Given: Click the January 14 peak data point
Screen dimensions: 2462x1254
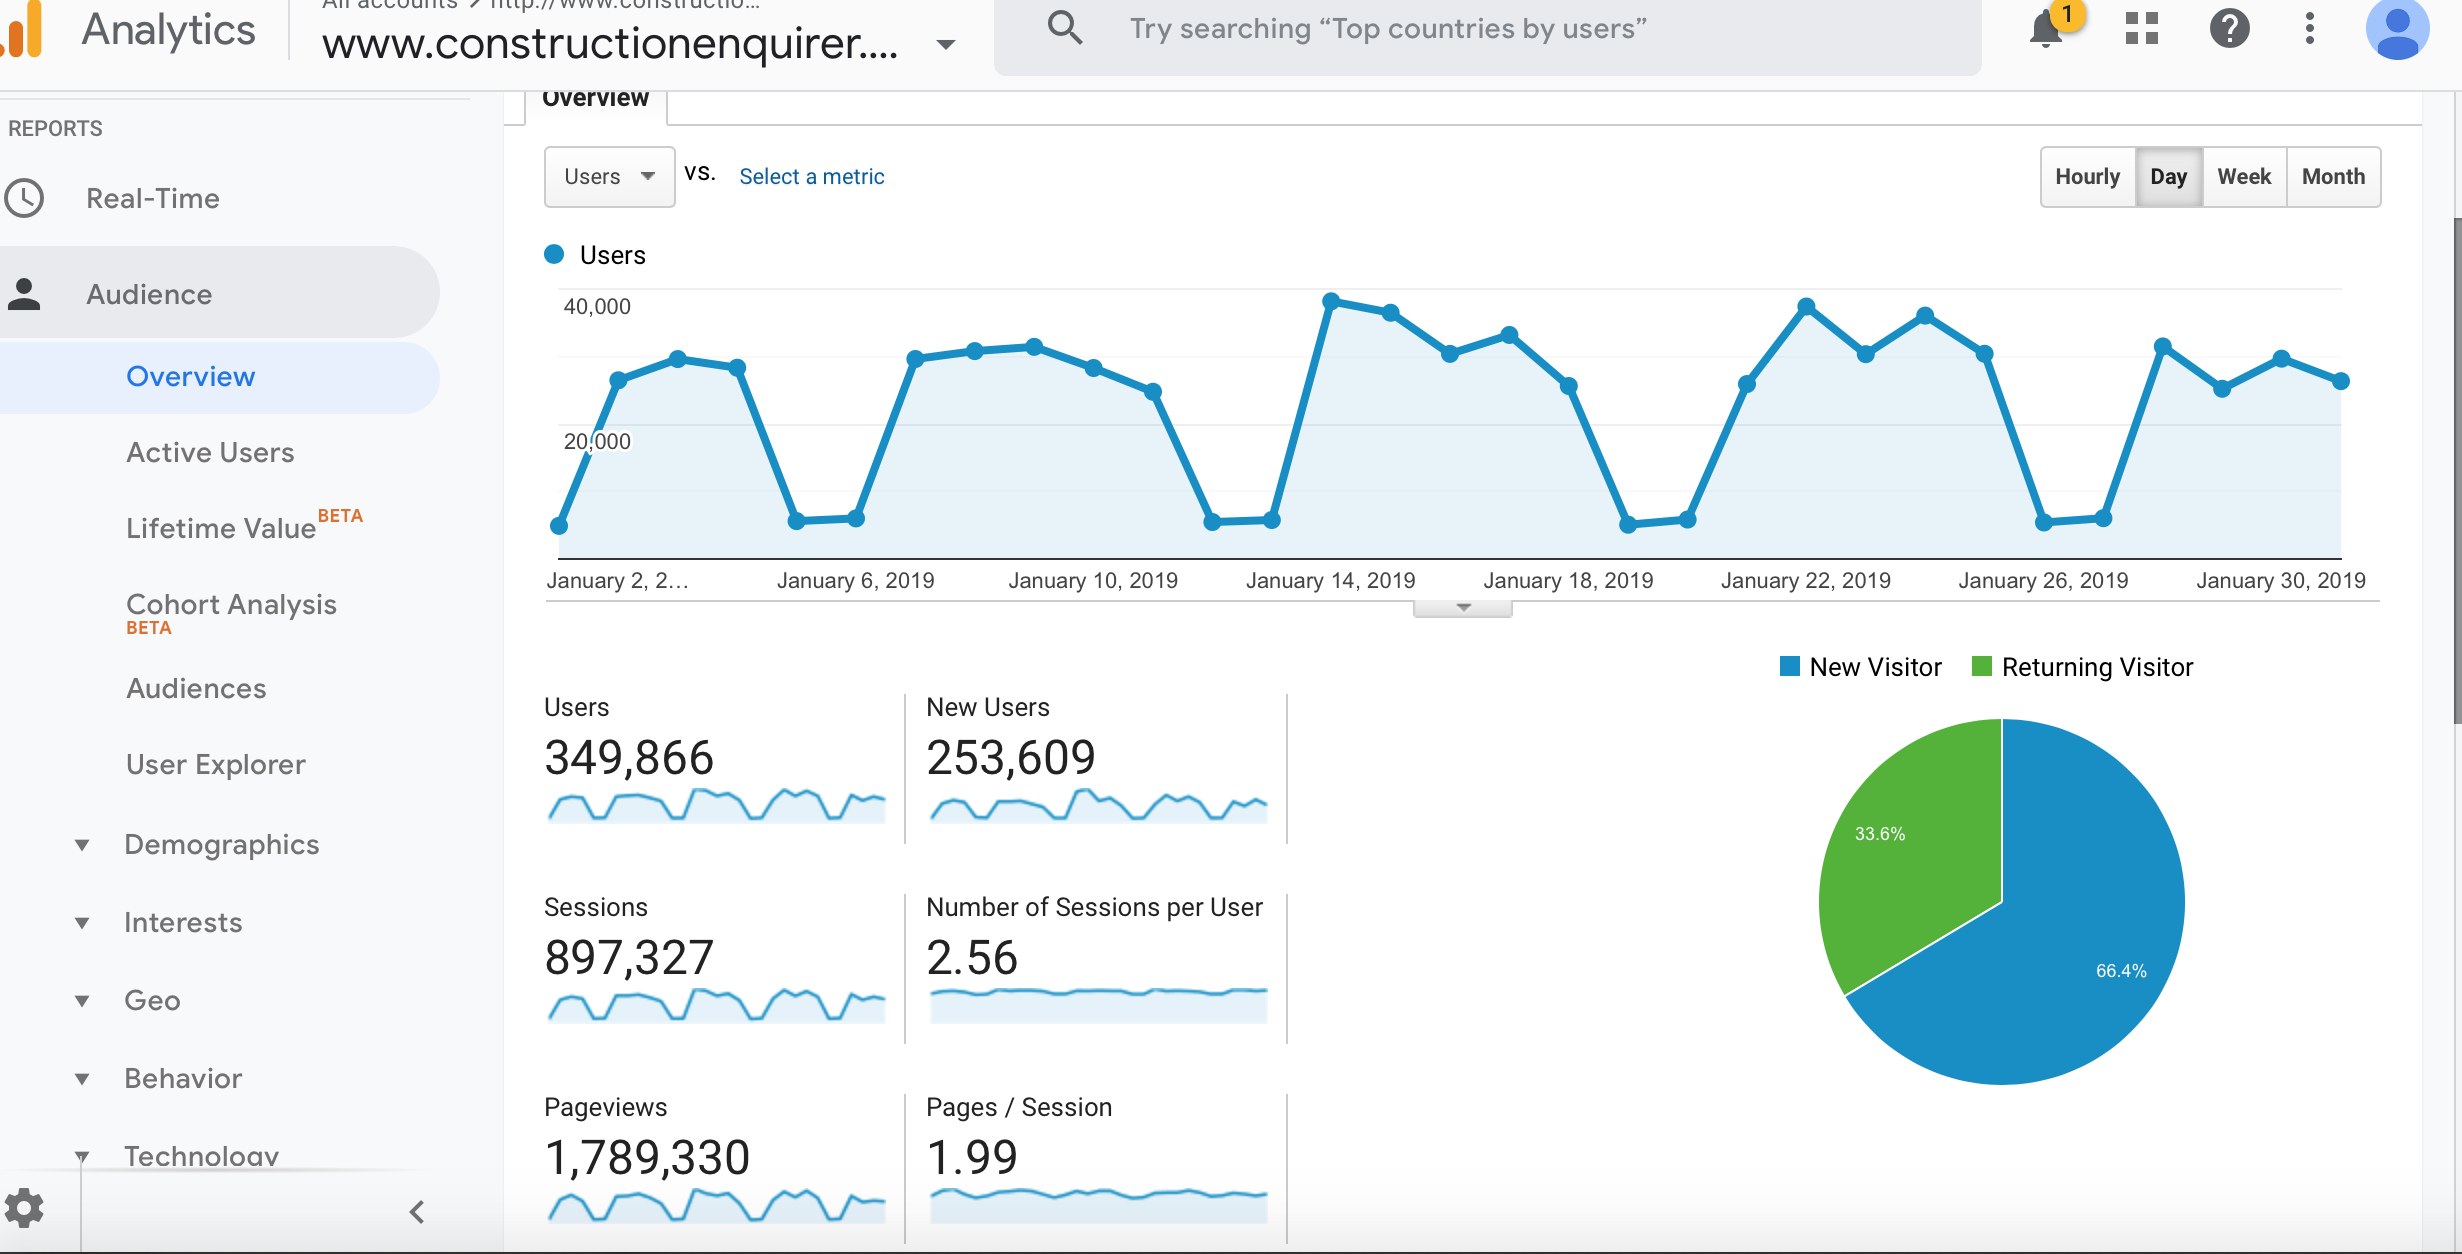Looking at the screenshot, I should tap(1331, 300).
